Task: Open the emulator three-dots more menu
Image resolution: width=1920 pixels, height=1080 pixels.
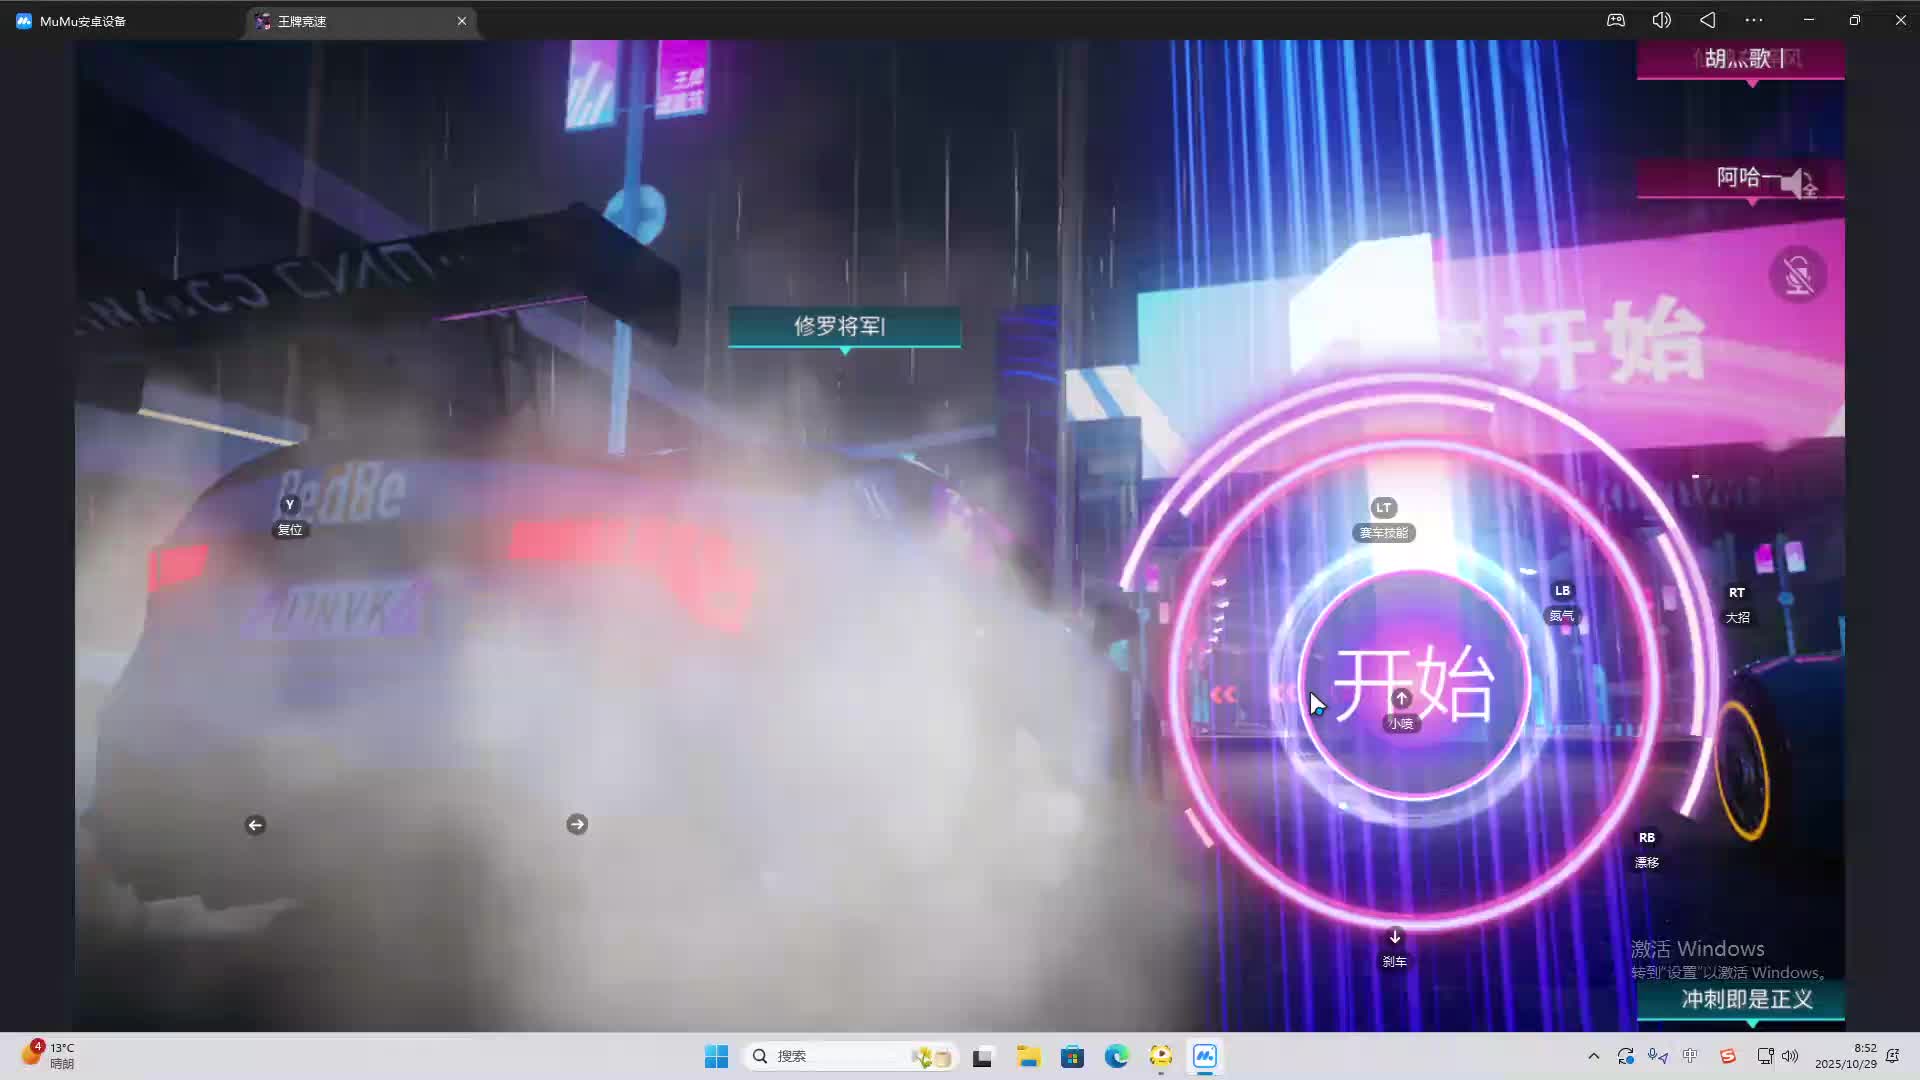Action: coord(1754,20)
